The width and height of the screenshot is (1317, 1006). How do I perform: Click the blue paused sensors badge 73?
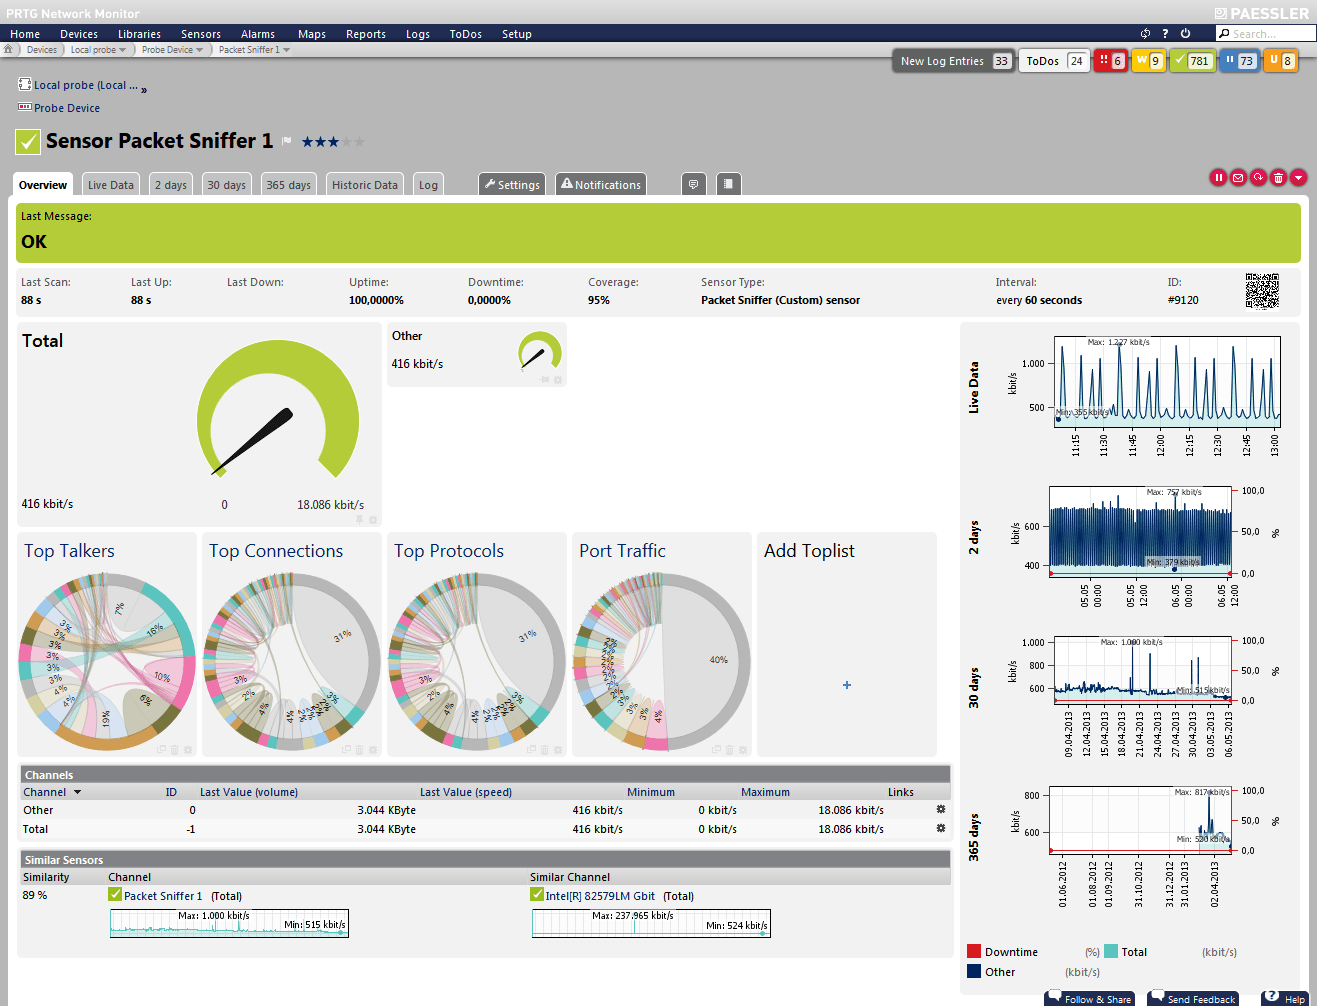(x=1239, y=61)
